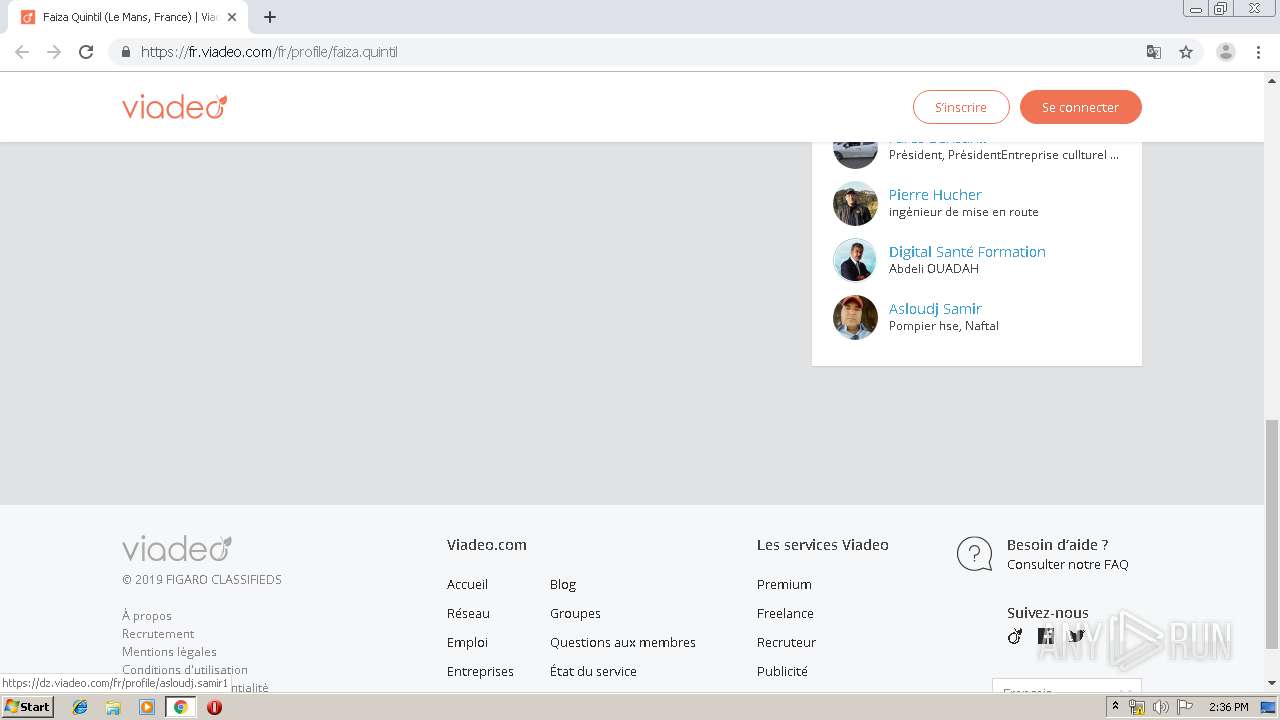Screen dimensions: 1280x720
Task: Open Windows Media Player from taskbar
Action: tap(147, 707)
